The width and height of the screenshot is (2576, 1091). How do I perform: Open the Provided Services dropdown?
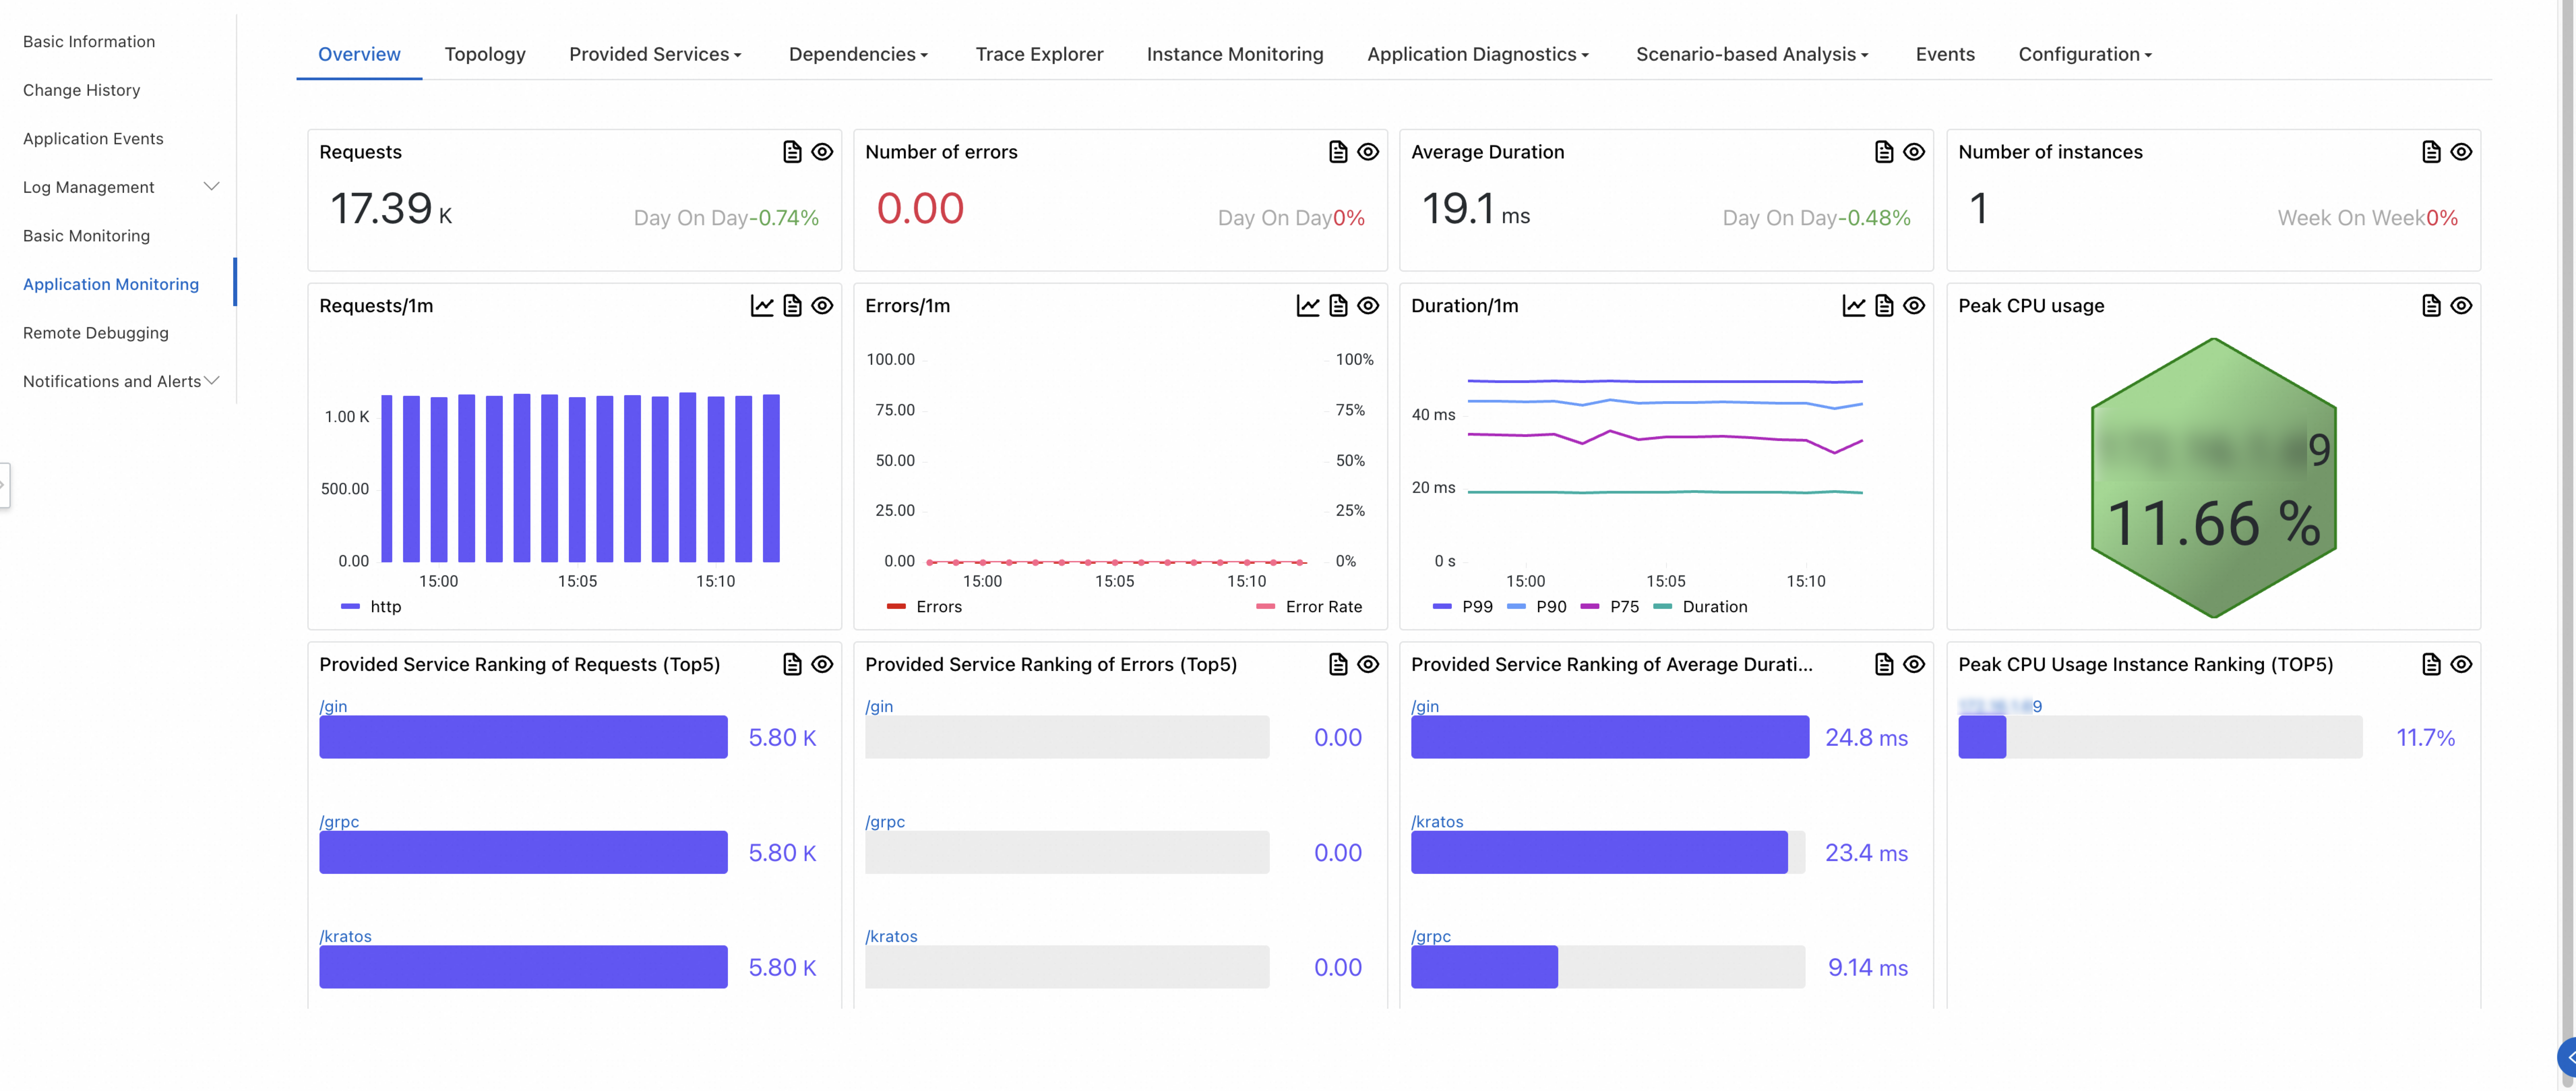[655, 54]
